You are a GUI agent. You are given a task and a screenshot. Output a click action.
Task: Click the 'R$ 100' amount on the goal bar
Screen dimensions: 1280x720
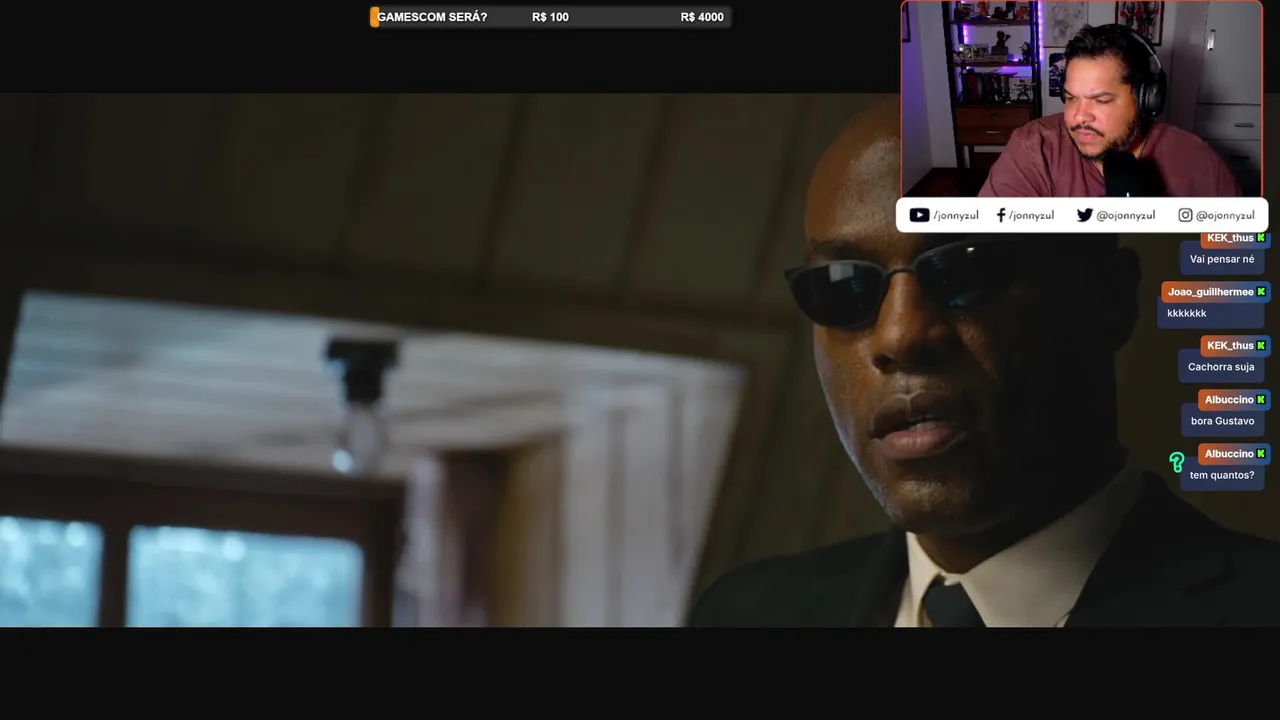coord(550,17)
